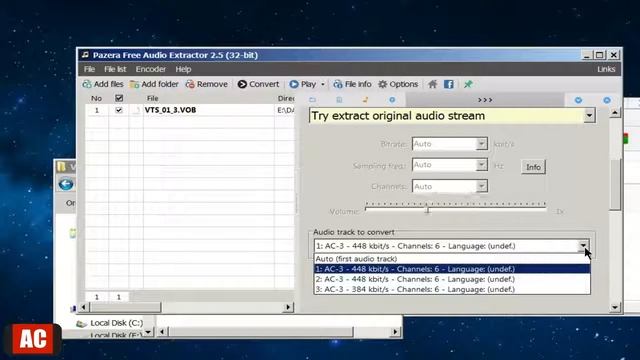640x360 pixels.
Task: Click the settings panel vertical scrollbar thumb
Action: click(x=615, y=185)
